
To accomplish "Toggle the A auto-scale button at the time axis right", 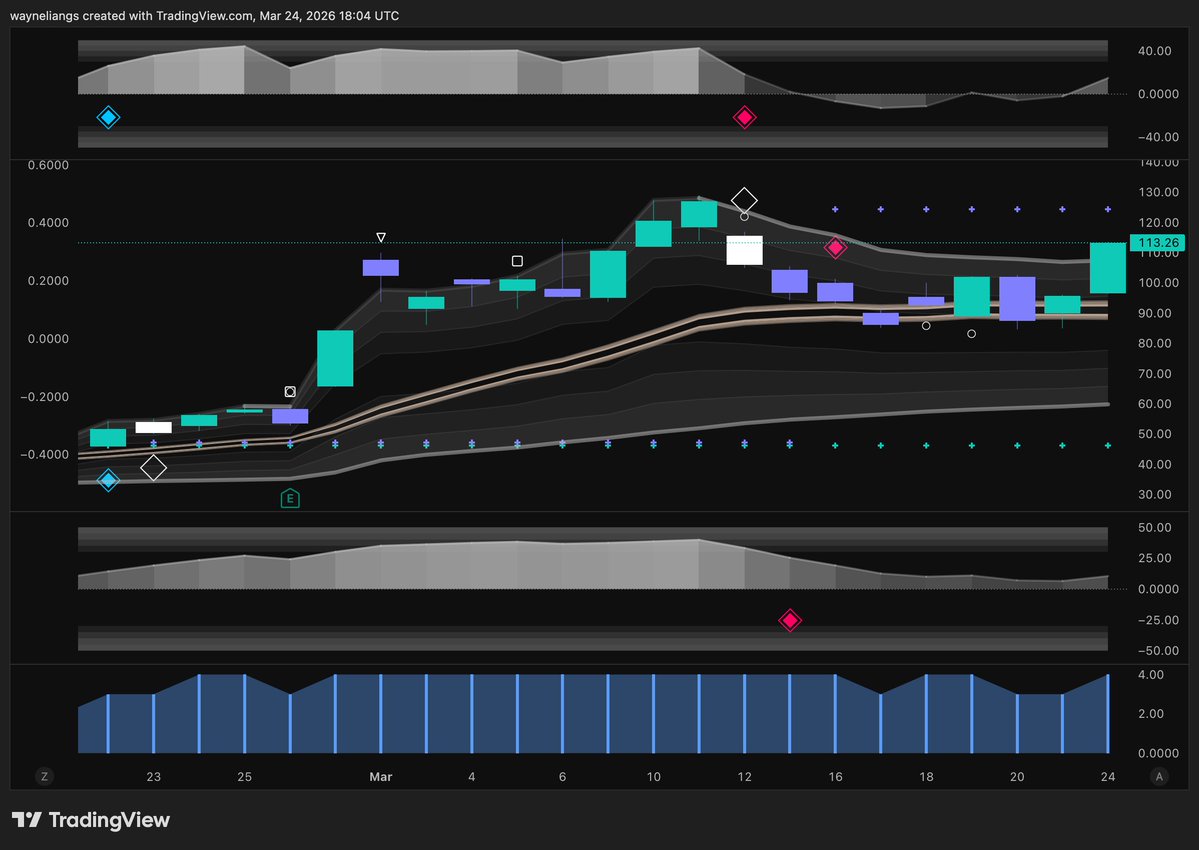I will coord(1159,777).
